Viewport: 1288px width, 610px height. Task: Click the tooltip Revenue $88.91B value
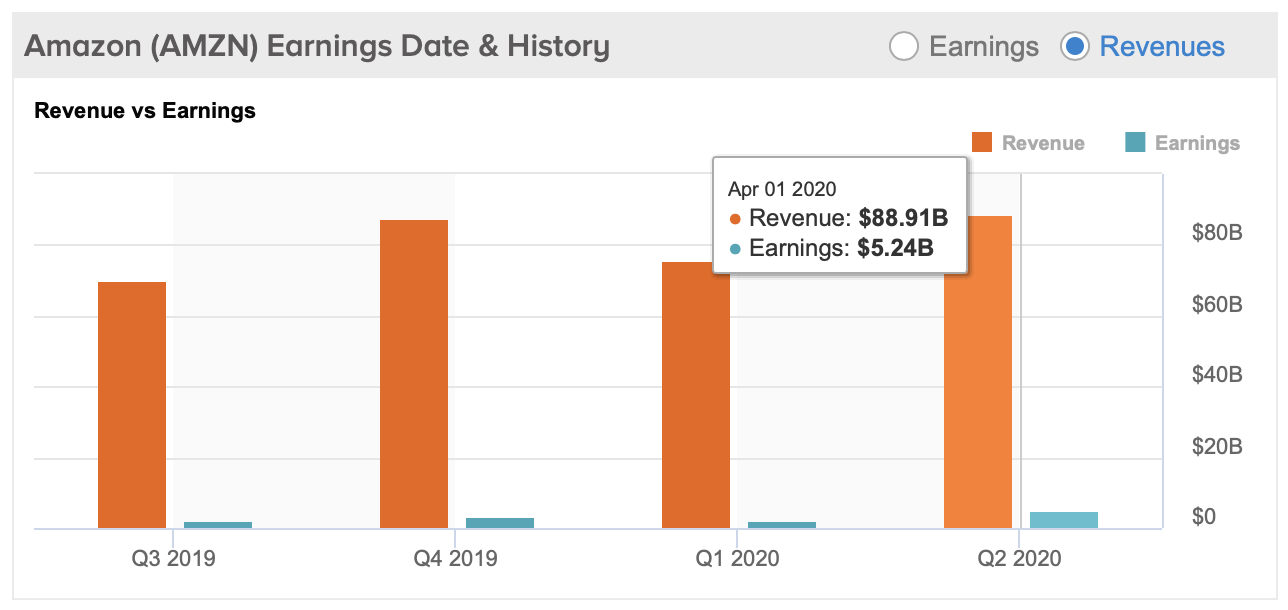[903, 219]
